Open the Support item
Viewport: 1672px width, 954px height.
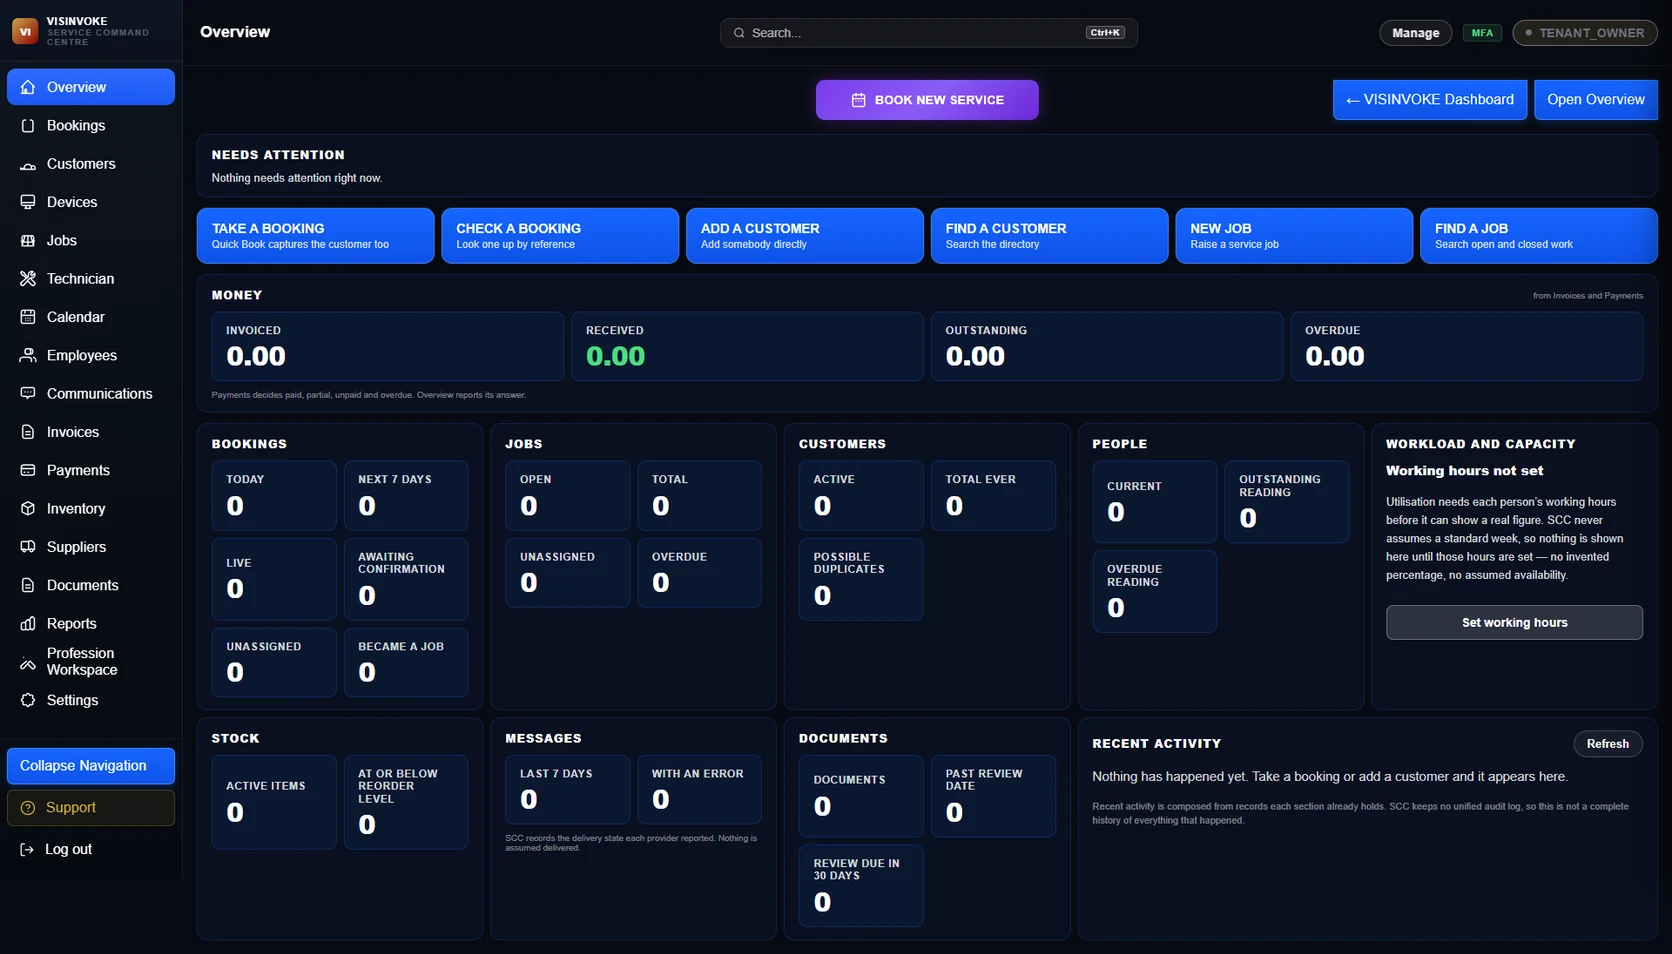pos(91,808)
